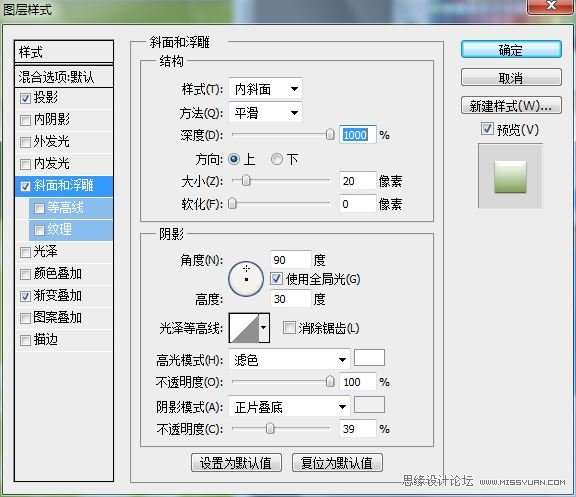Enable the 纹理 sub-option checkbox
The width and height of the screenshot is (576, 497).
(39, 230)
